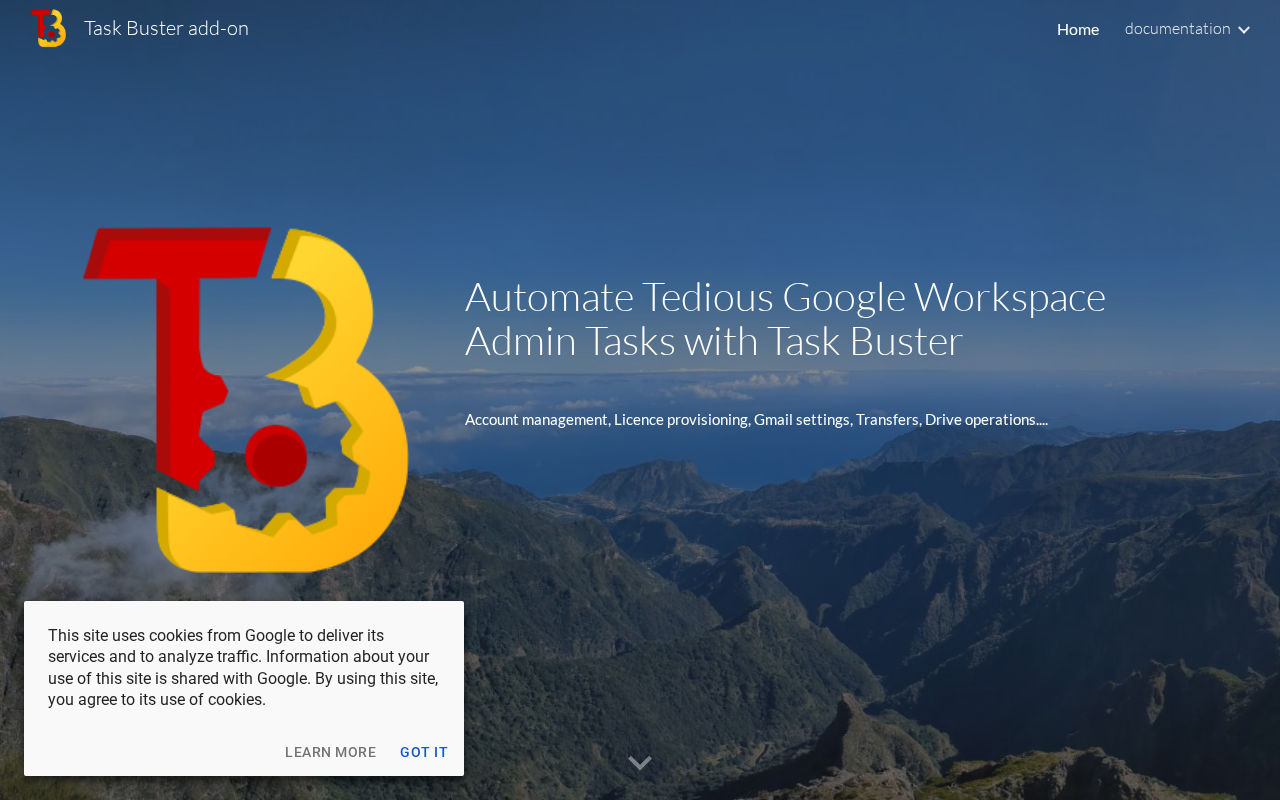
Task: Open LEARN MORE about cookies
Action: pyautogui.click(x=331, y=752)
